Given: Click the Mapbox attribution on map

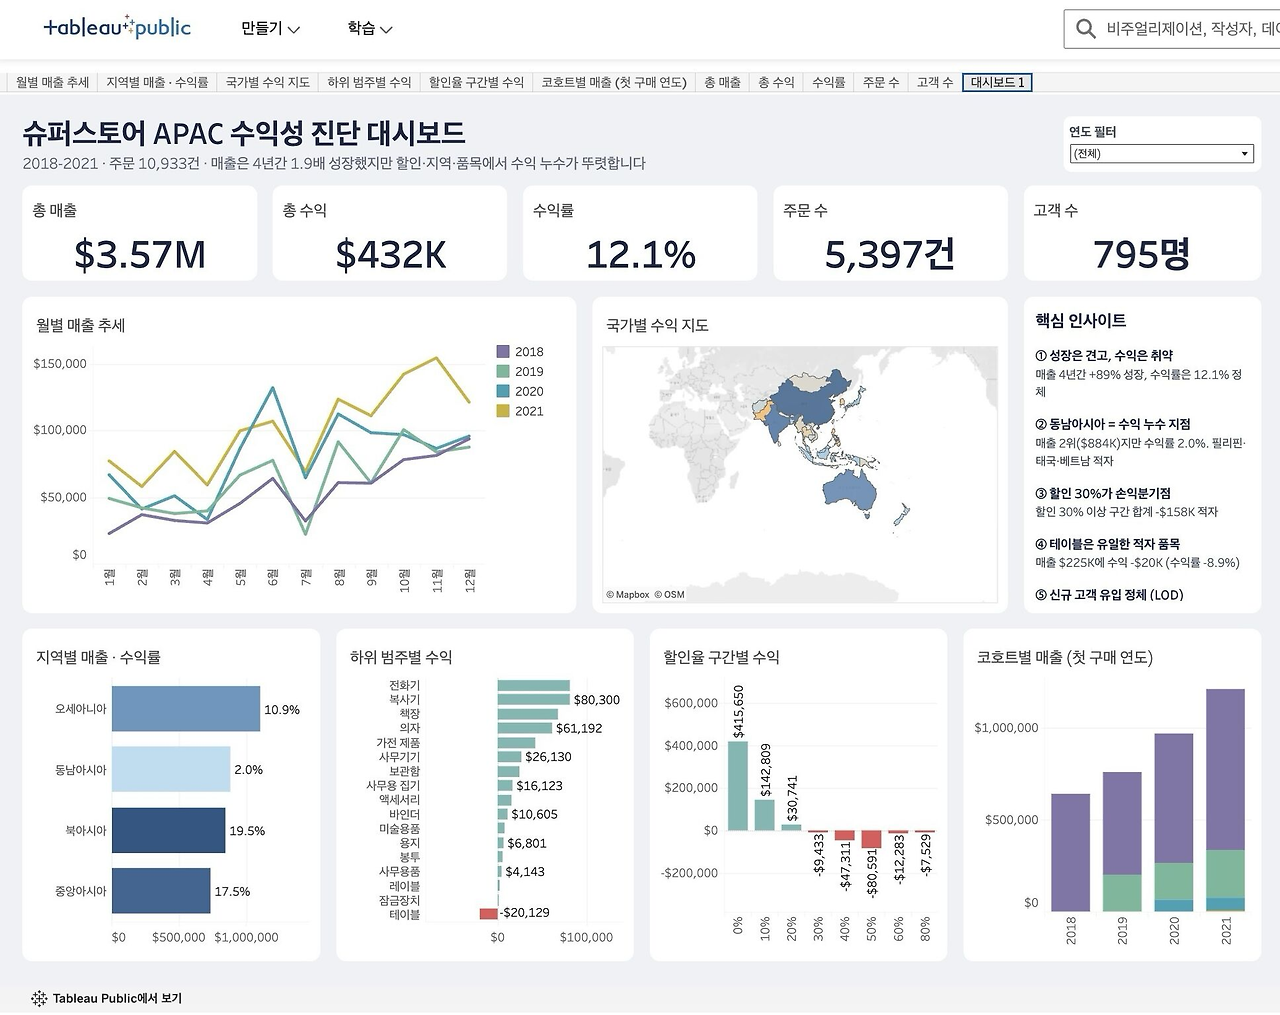Looking at the screenshot, I should coord(628,594).
